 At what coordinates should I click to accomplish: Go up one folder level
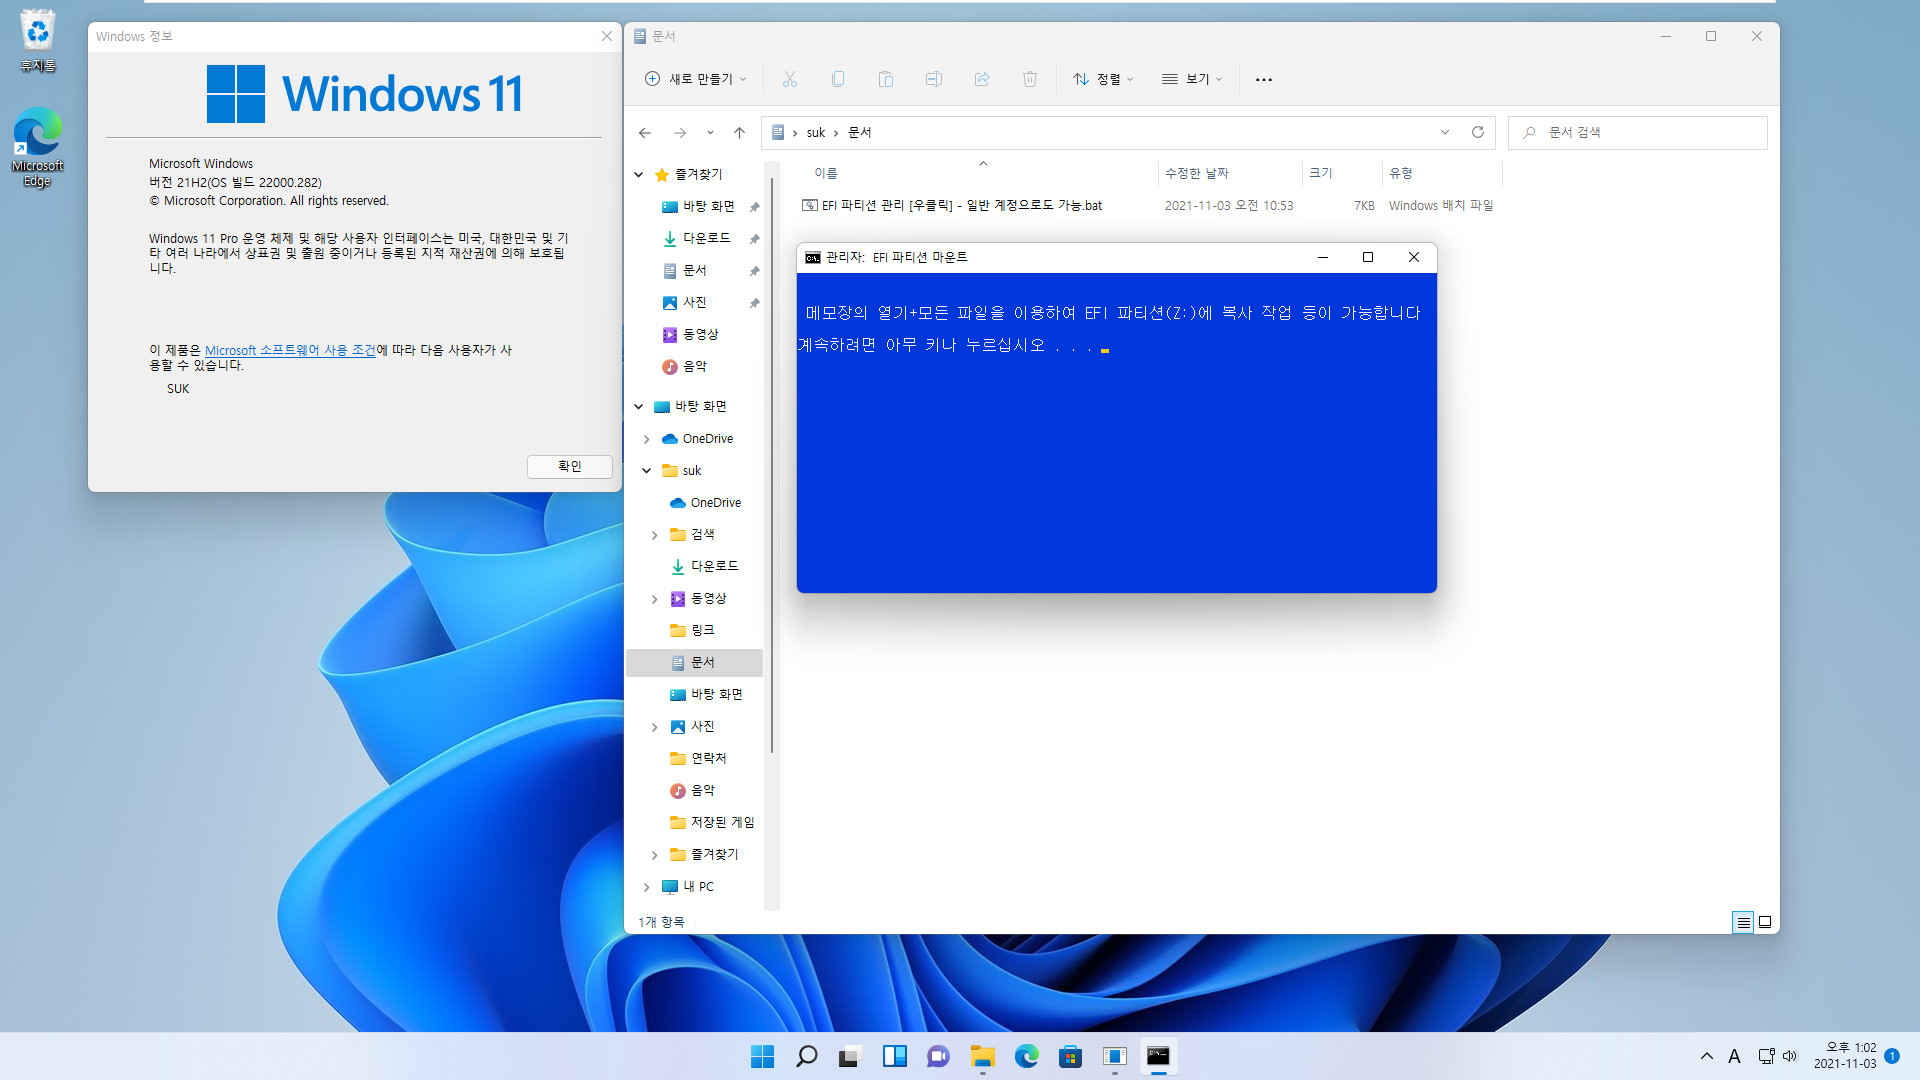click(739, 132)
